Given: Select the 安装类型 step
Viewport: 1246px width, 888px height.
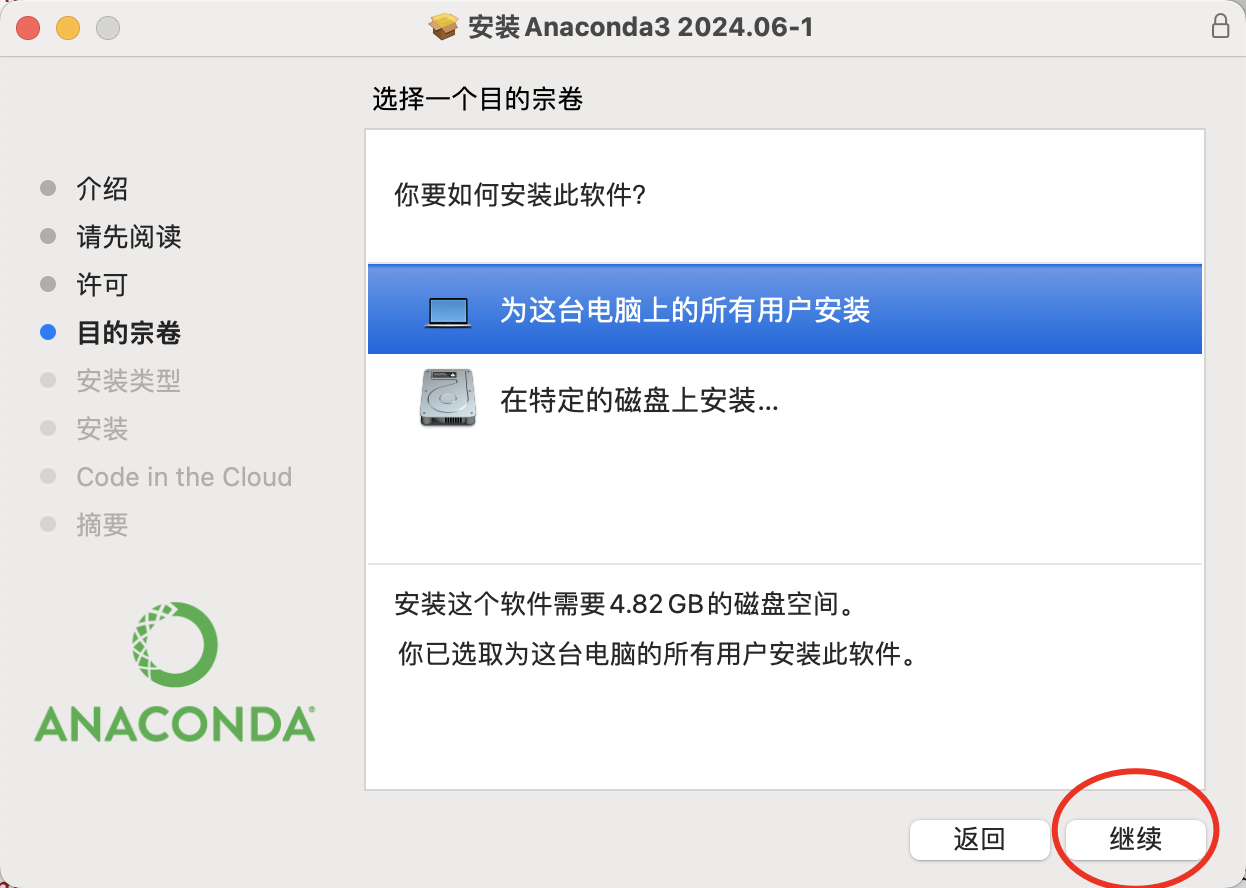Looking at the screenshot, I should (x=129, y=381).
